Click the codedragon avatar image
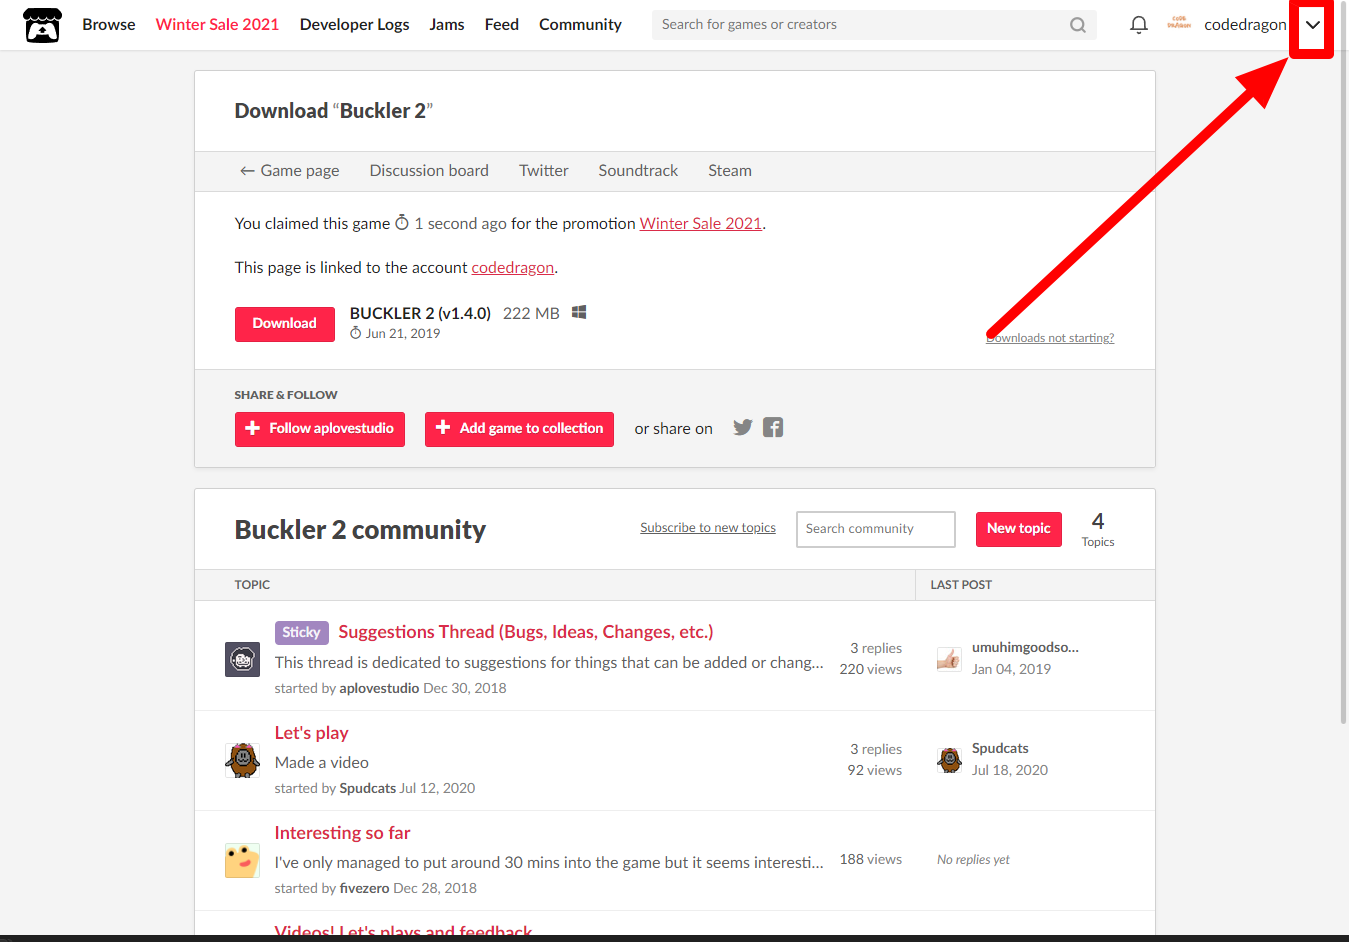This screenshot has width=1349, height=942. pos(1179,23)
